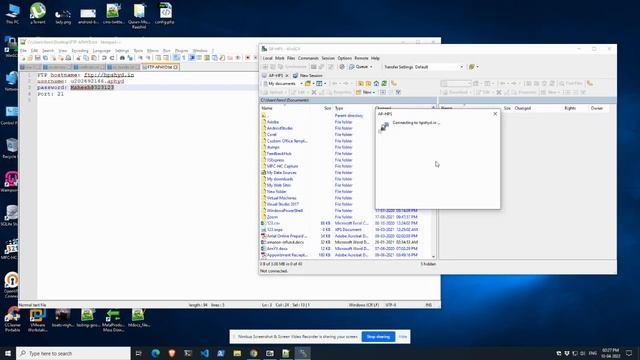
Task: Select the Virtual Machines folder
Action: [x=282, y=198]
